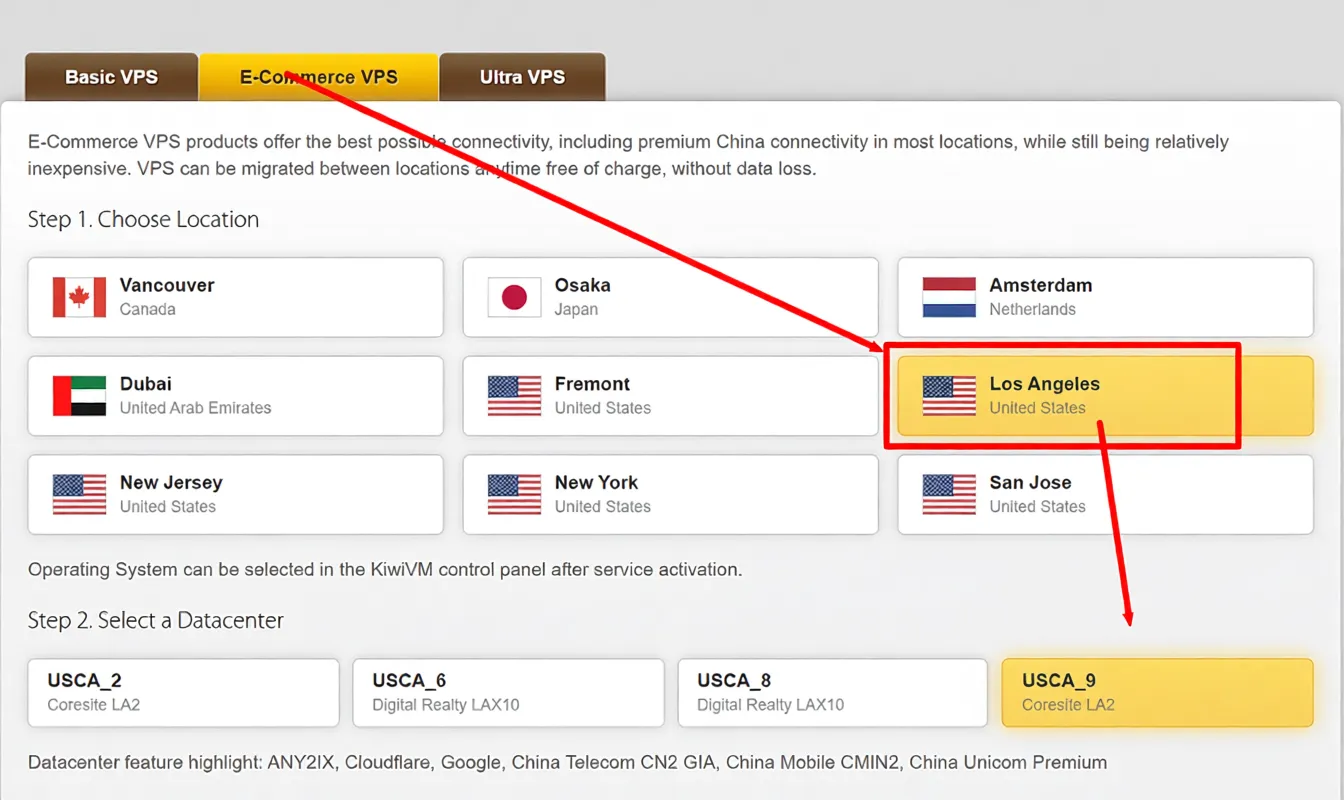Click the Netherlands flag icon

pos(949,297)
